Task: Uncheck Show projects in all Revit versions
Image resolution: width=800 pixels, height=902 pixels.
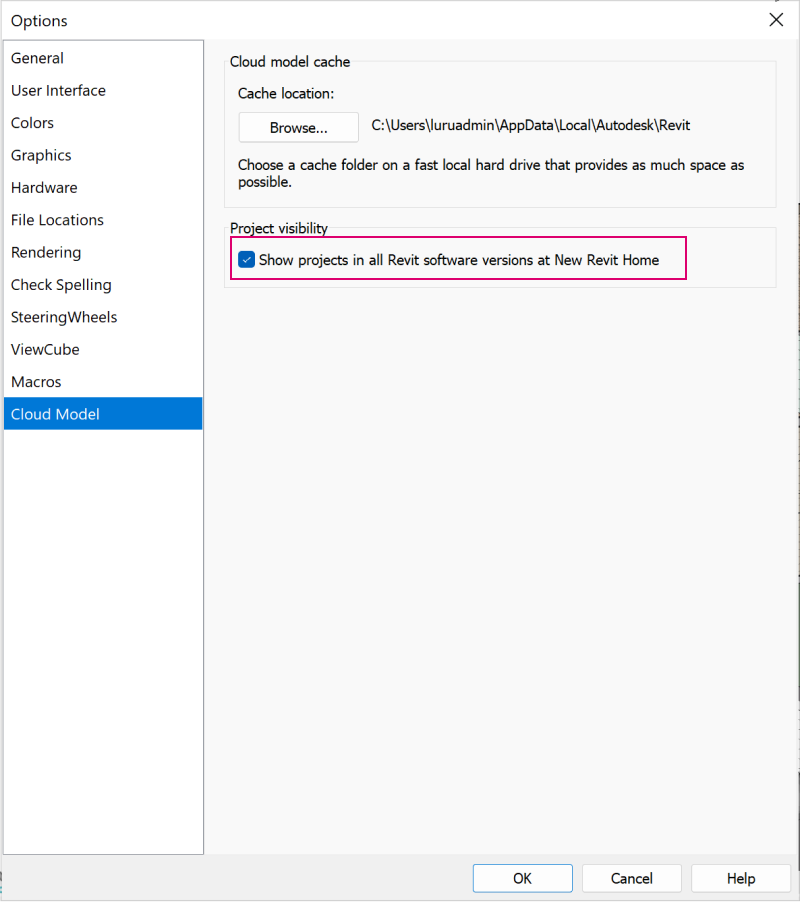Action: coord(246,259)
